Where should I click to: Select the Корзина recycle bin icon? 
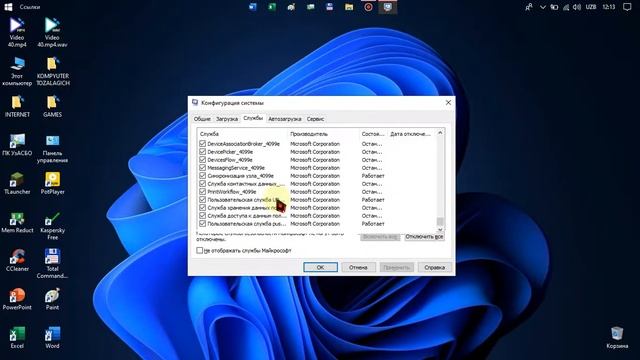tap(617, 338)
